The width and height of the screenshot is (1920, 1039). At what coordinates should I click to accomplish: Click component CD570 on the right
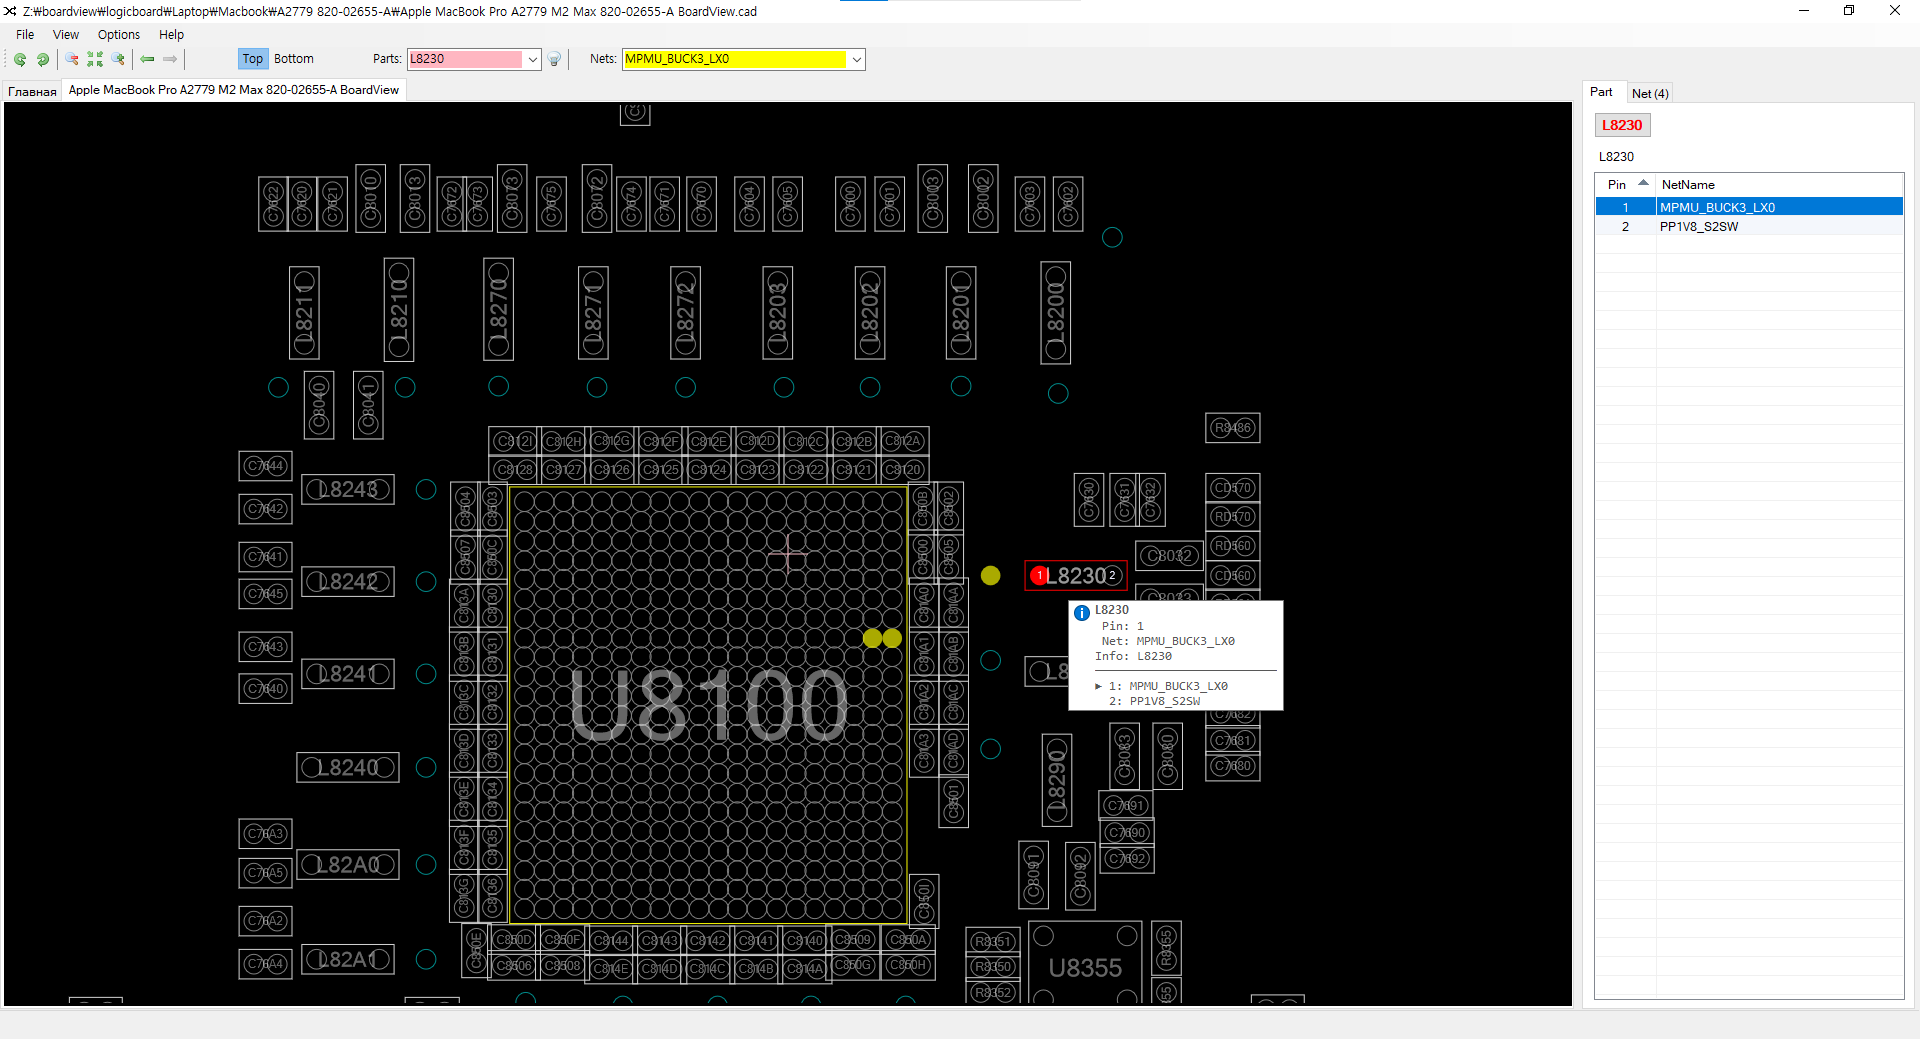pyautogui.click(x=1232, y=488)
